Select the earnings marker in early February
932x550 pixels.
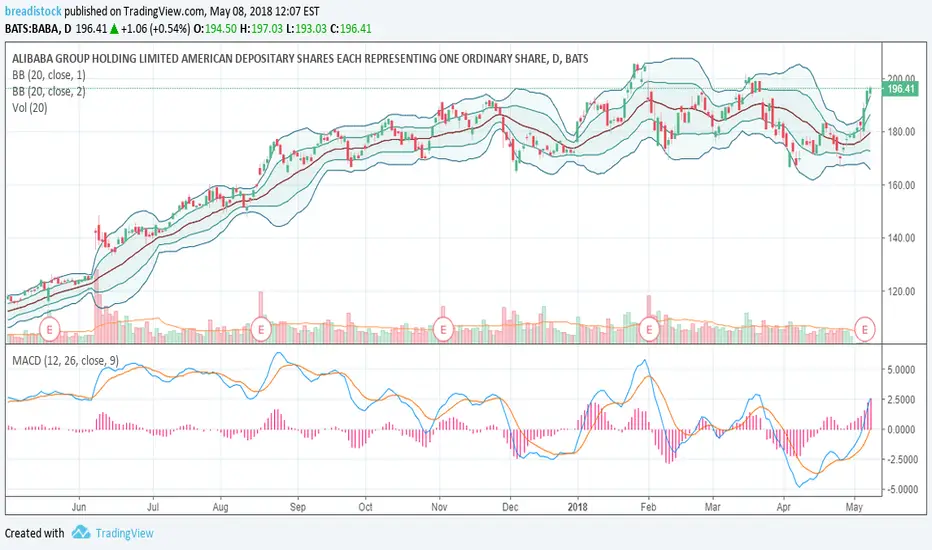pos(649,329)
